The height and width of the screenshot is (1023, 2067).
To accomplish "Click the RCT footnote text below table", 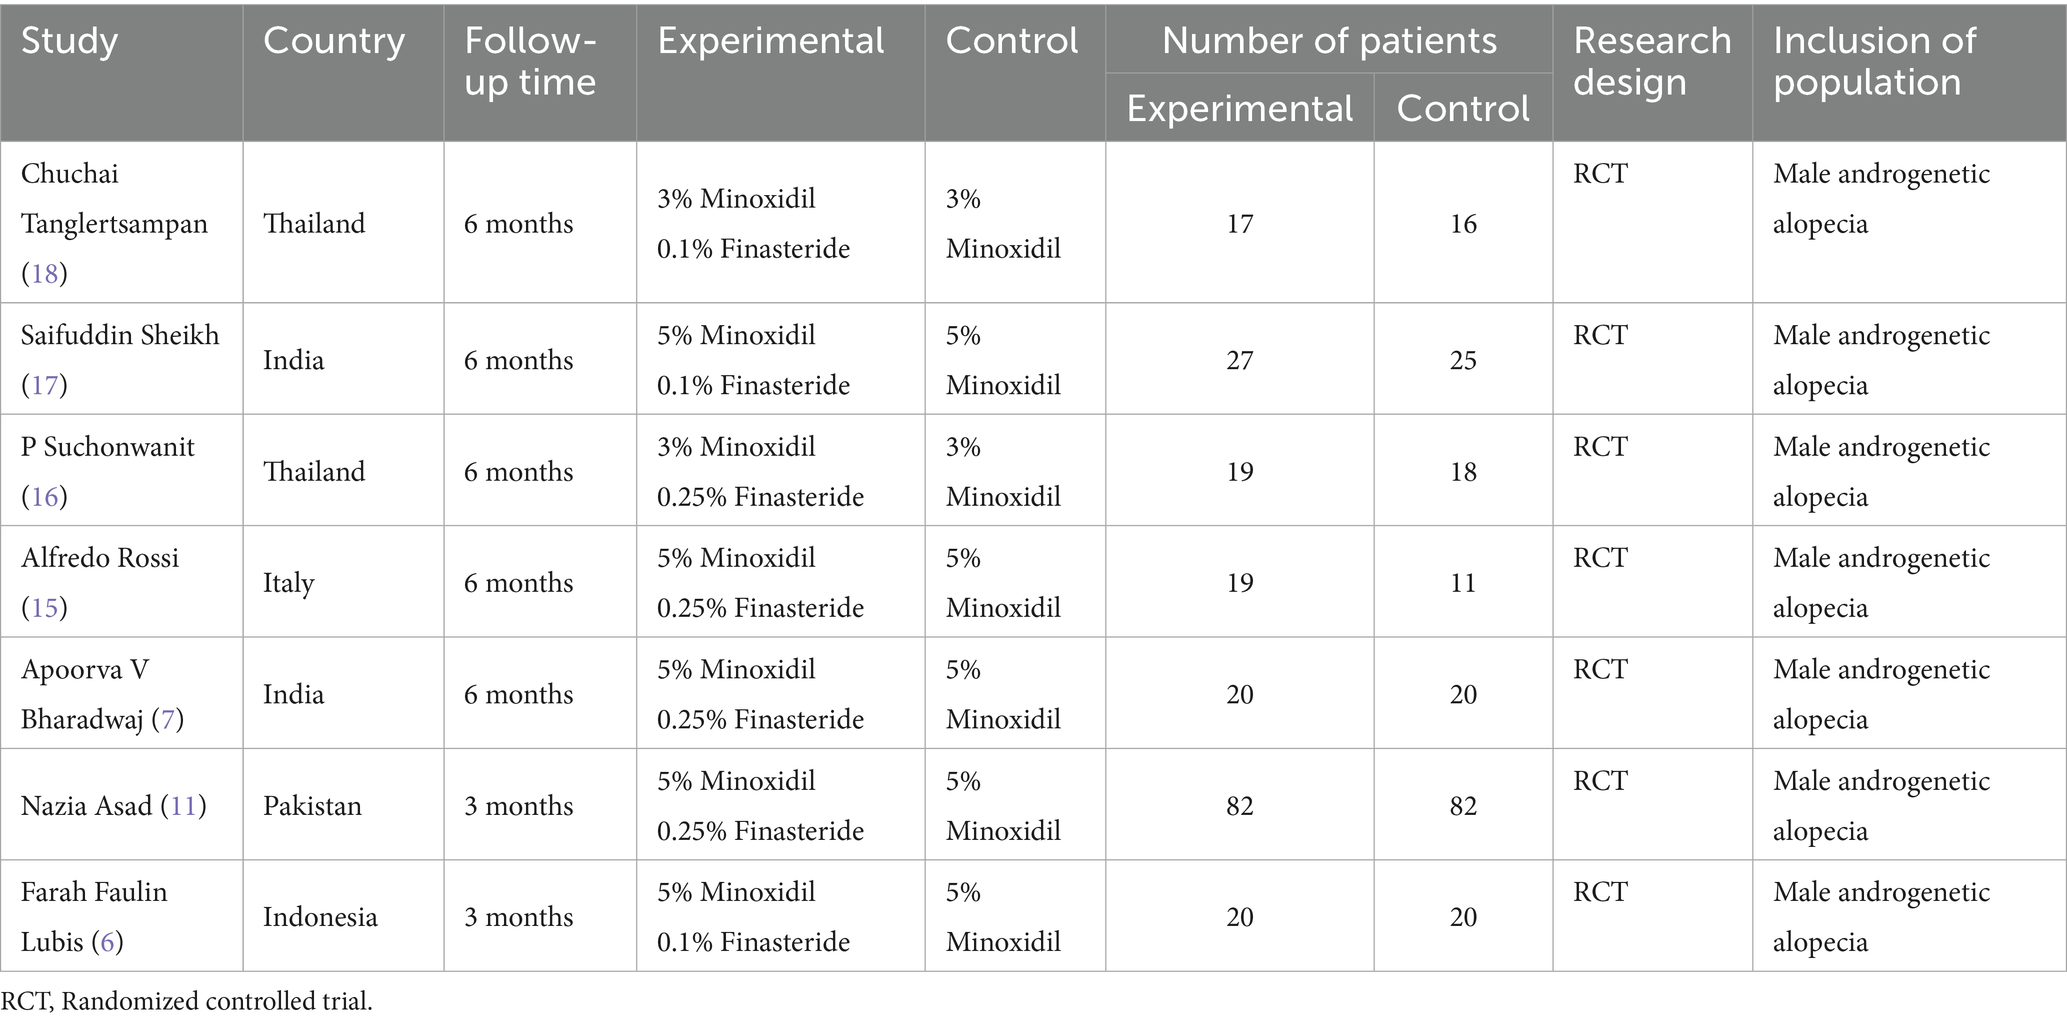I will click(x=187, y=1001).
